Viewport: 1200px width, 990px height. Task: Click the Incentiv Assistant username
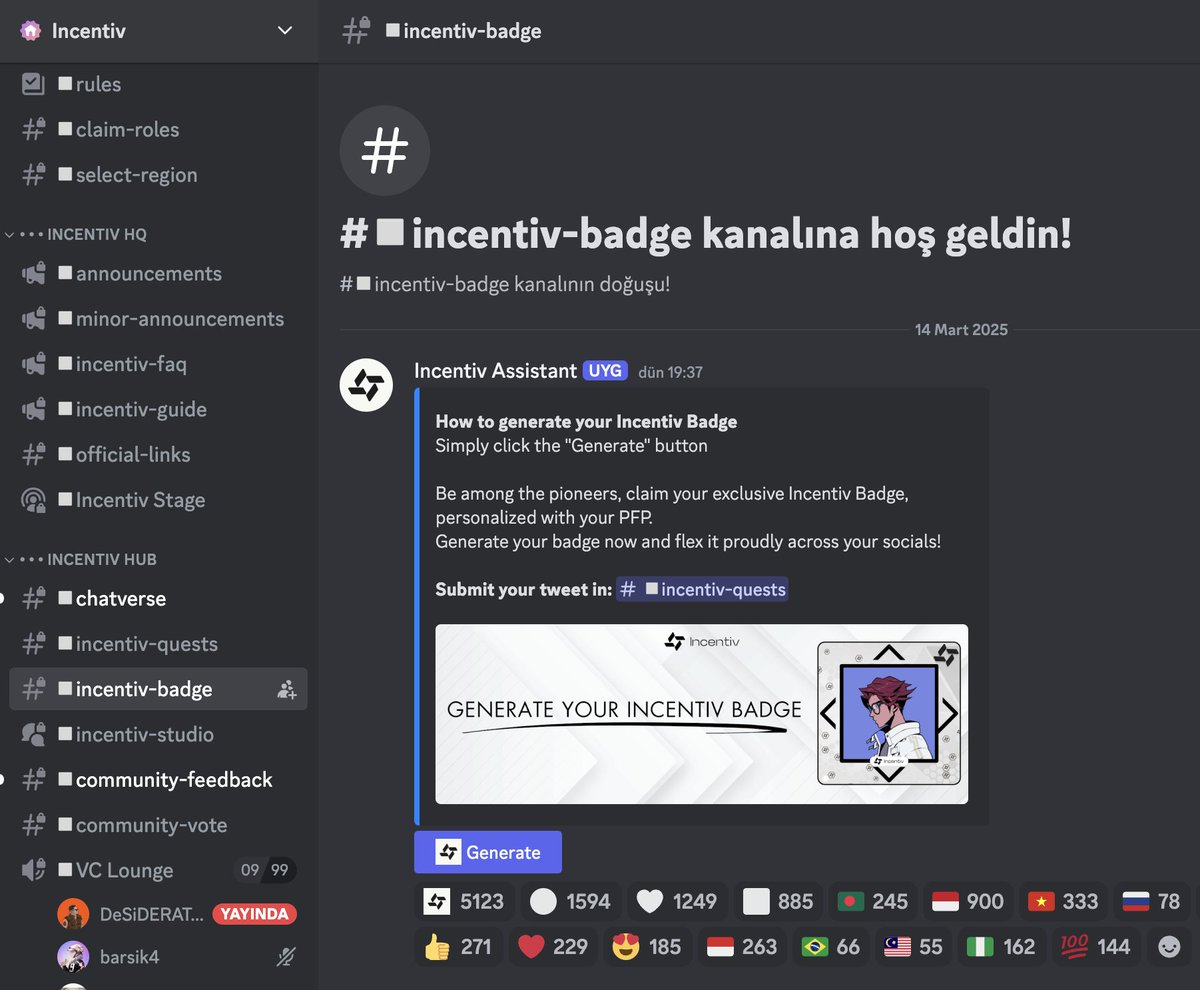(x=495, y=371)
